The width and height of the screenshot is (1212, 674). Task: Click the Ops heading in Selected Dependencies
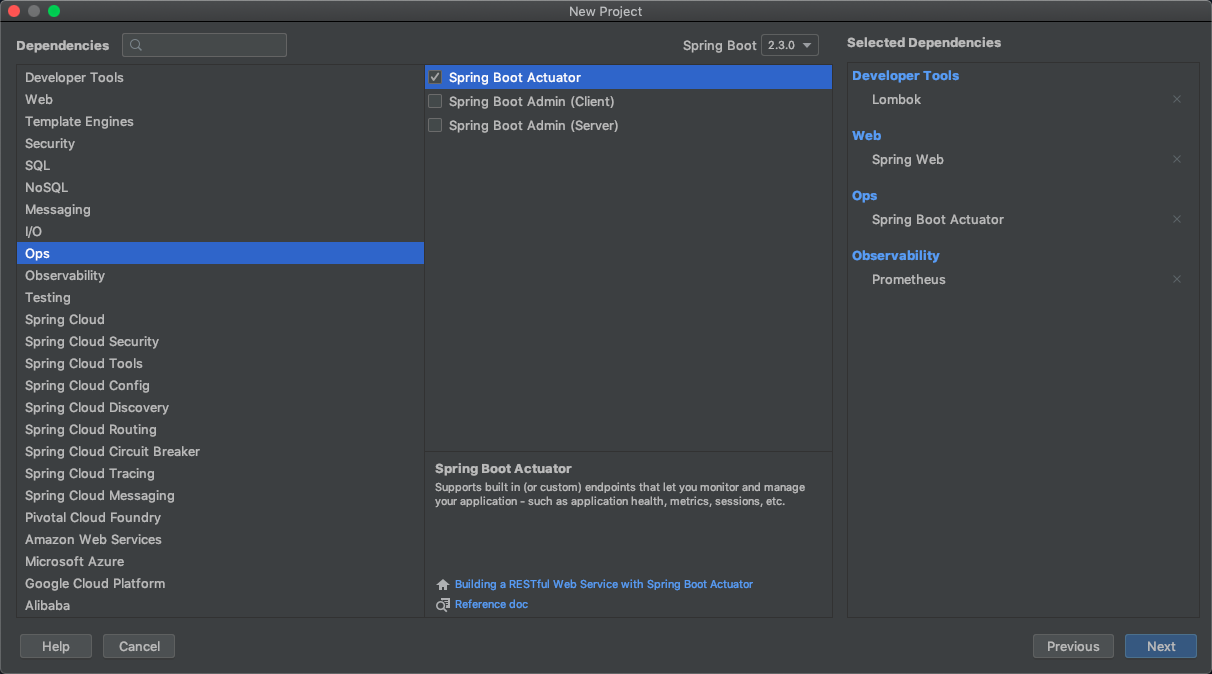[x=864, y=195]
